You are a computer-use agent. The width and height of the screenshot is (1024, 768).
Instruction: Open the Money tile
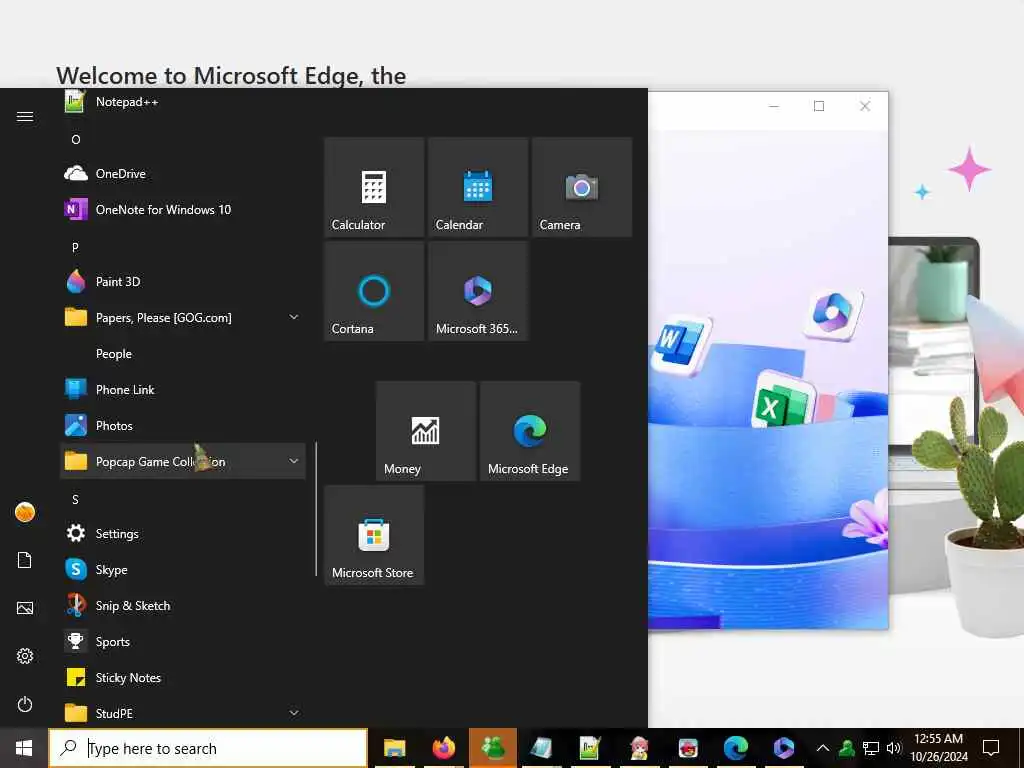coord(426,431)
